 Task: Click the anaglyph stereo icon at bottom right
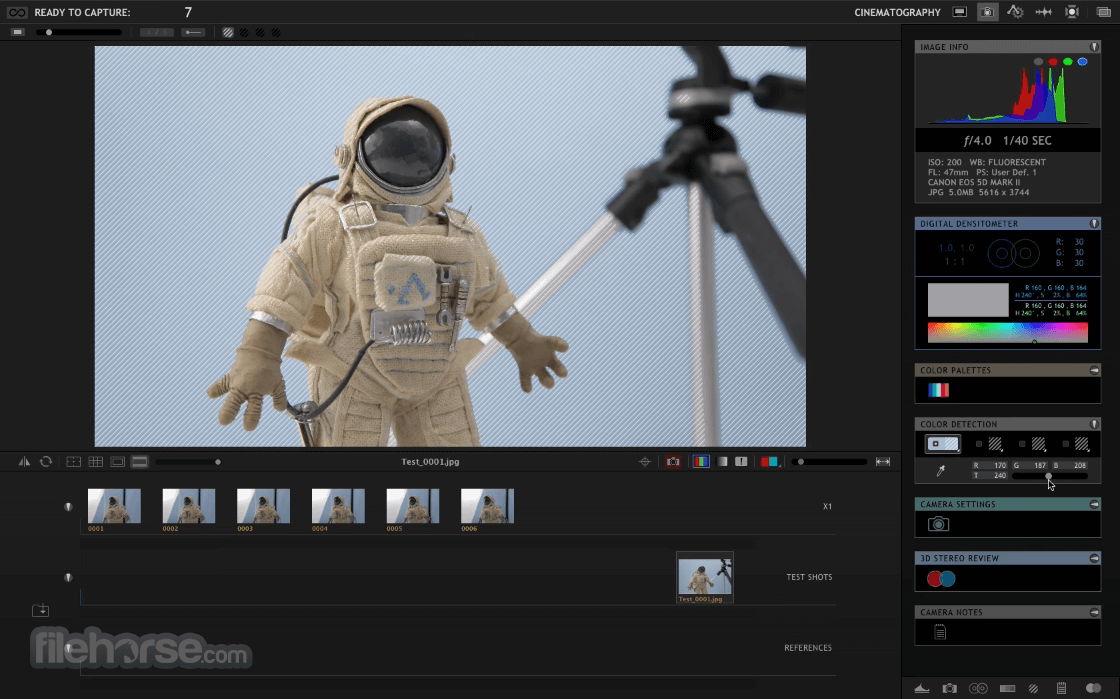coord(1095,688)
